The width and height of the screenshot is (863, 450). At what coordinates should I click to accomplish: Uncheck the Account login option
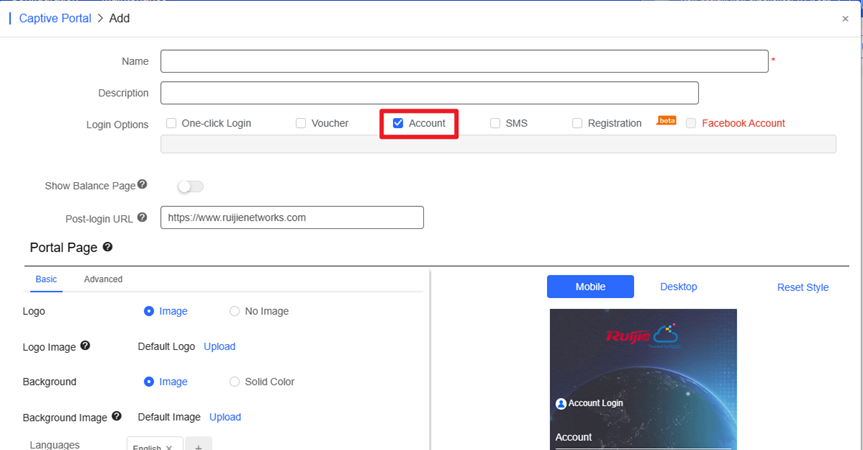pyautogui.click(x=398, y=123)
